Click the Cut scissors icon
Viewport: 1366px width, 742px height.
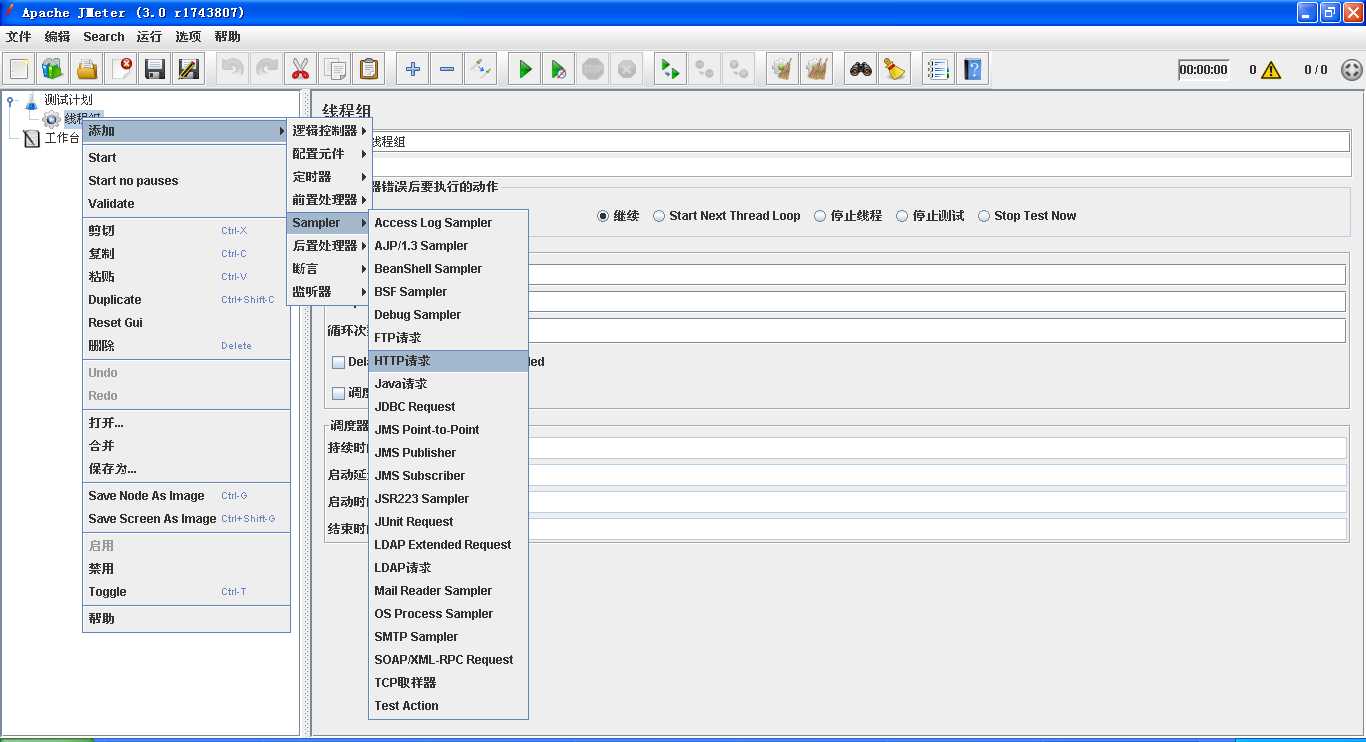click(x=299, y=69)
